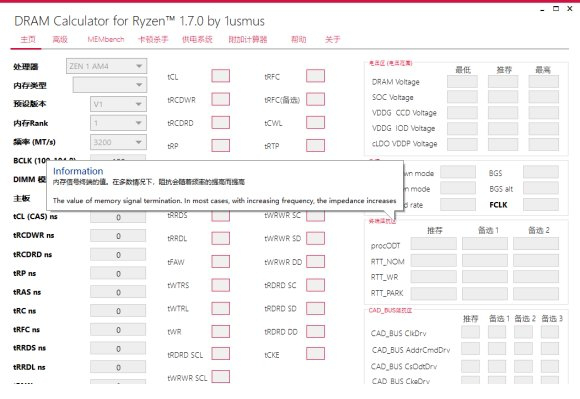Click the BGS alt value field
The image size is (580, 399).
541,188
